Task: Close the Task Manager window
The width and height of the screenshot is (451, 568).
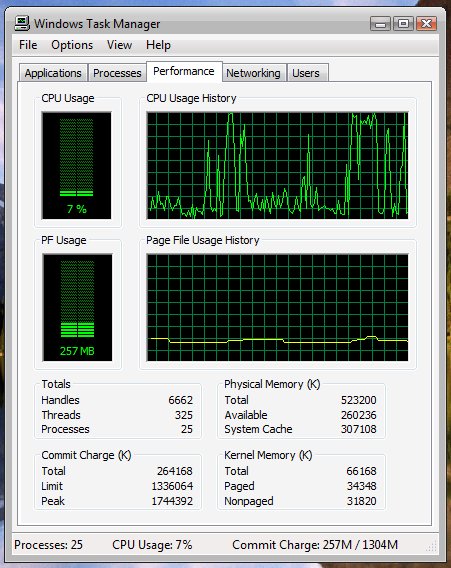Action: (426, 24)
